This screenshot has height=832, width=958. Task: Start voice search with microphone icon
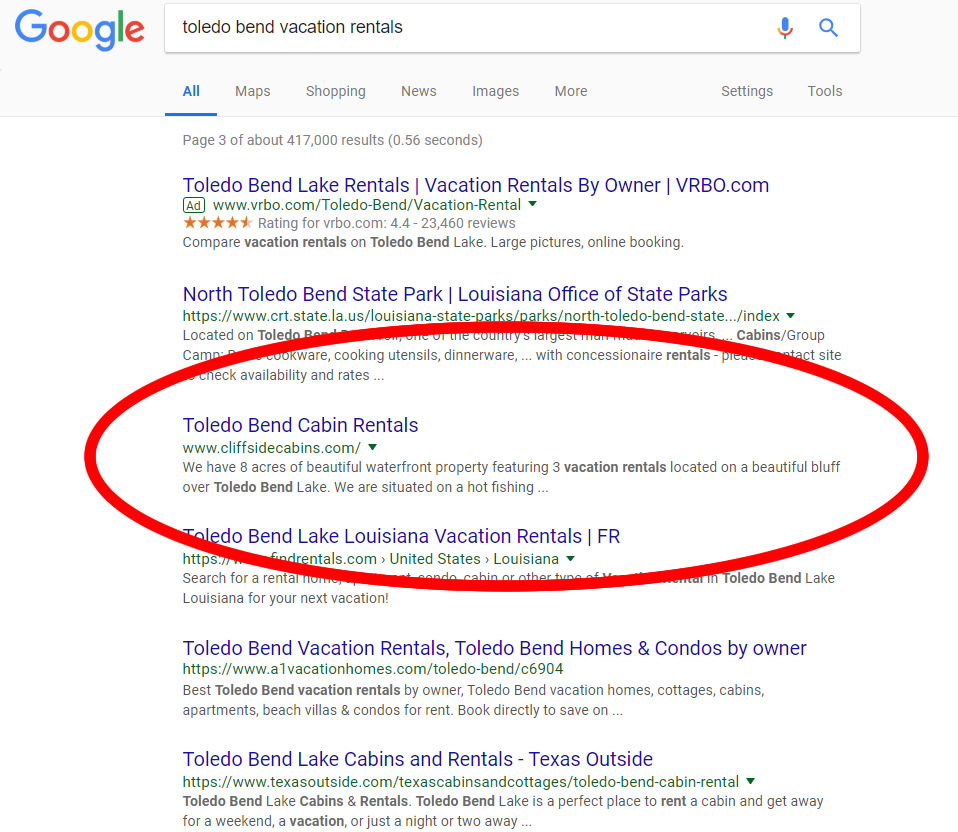785,27
